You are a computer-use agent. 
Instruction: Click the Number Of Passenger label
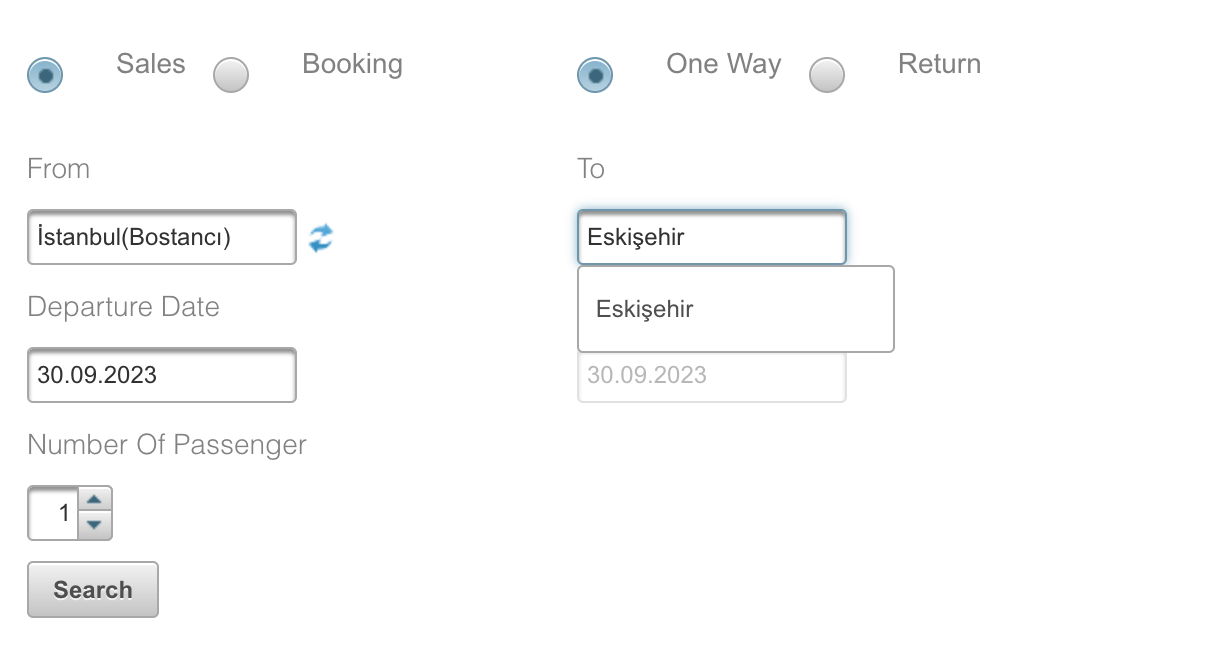(x=167, y=445)
